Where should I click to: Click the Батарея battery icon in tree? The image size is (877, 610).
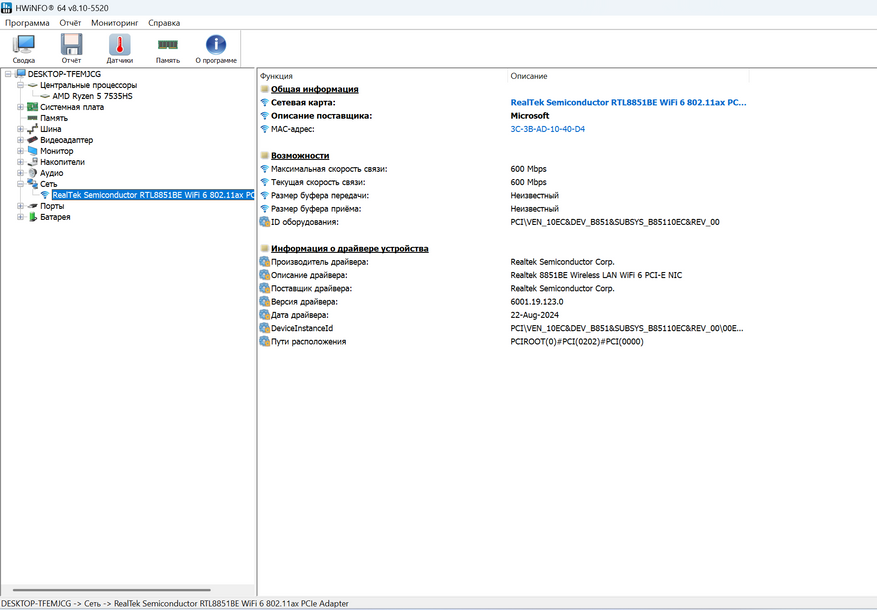click(x=32, y=217)
